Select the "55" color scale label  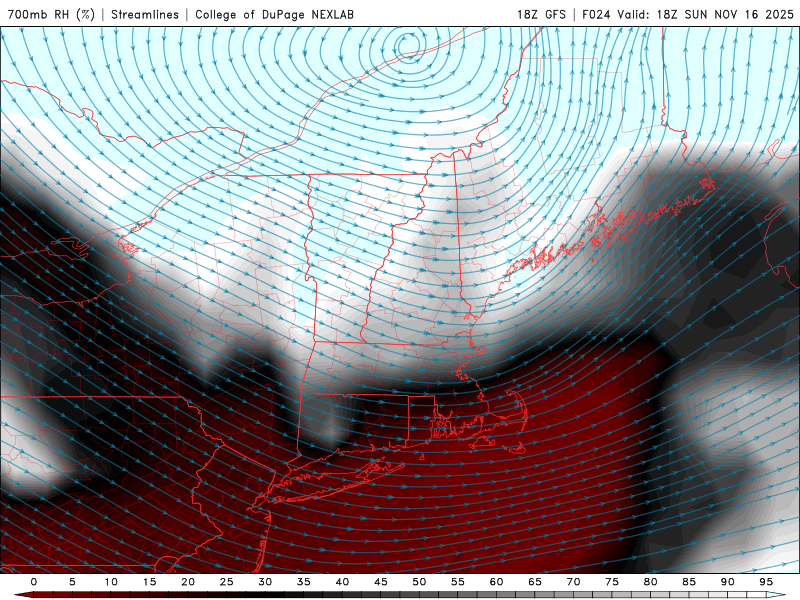tap(458, 582)
